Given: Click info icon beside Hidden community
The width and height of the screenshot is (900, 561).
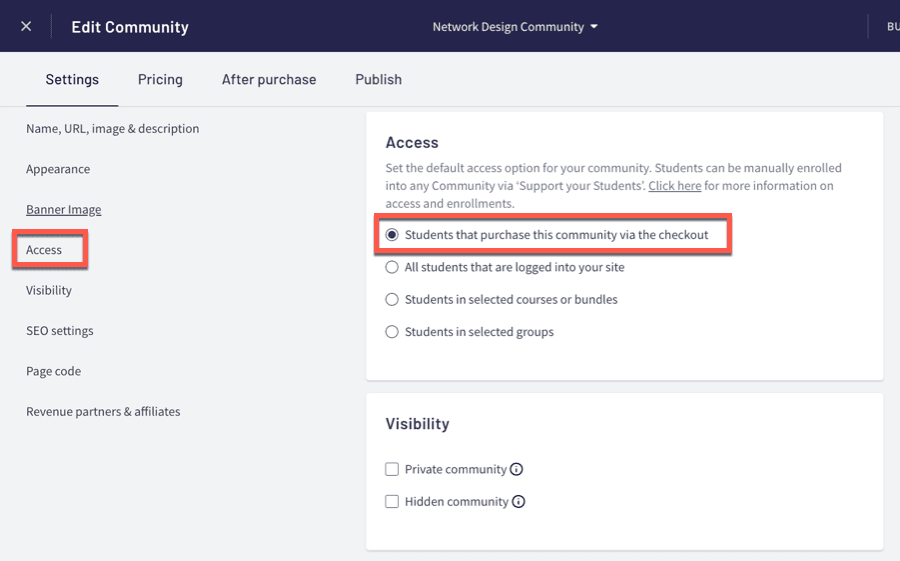Looking at the screenshot, I should click(519, 502).
